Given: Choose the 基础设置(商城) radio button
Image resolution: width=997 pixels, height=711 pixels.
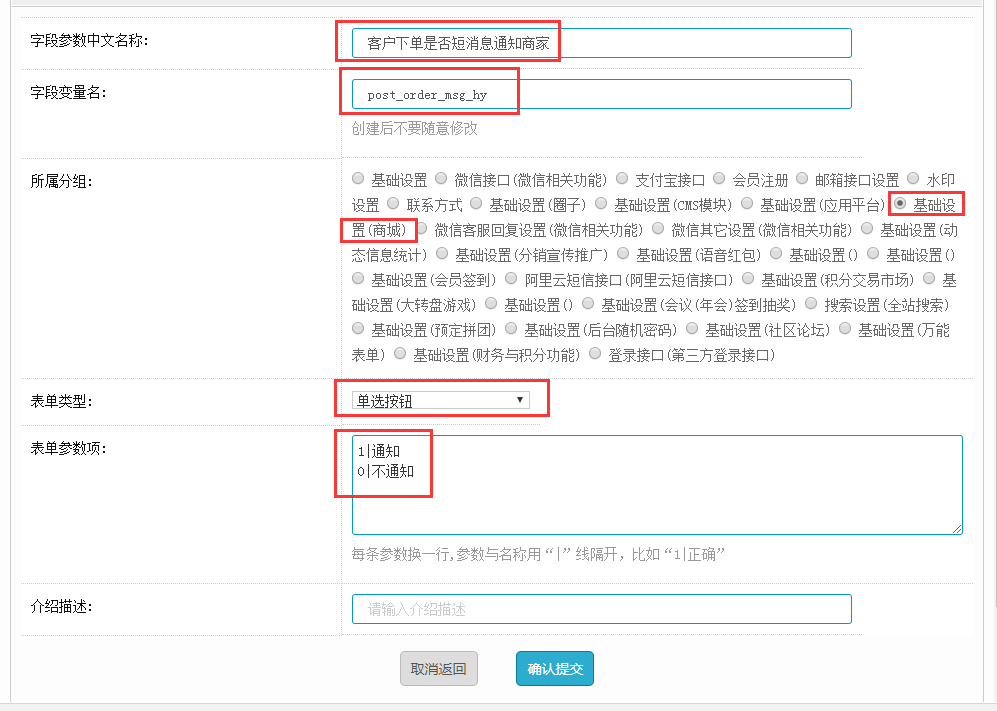Looking at the screenshot, I should (900, 204).
